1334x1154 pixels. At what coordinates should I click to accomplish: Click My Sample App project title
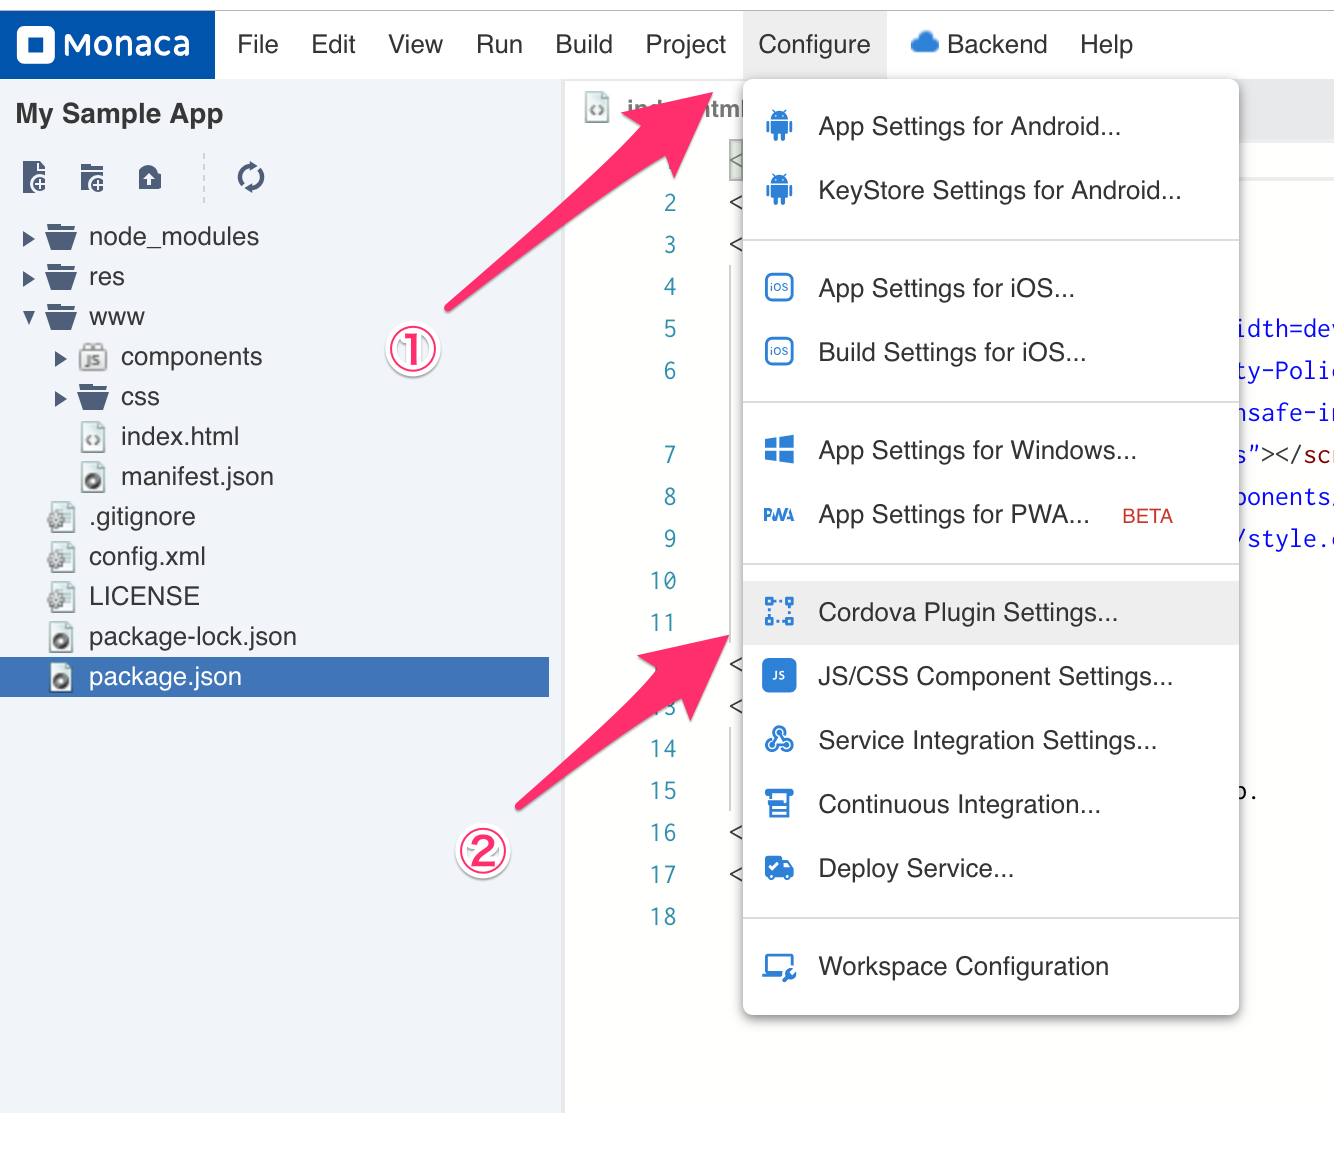pyautogui.click(x=120, y=114)
